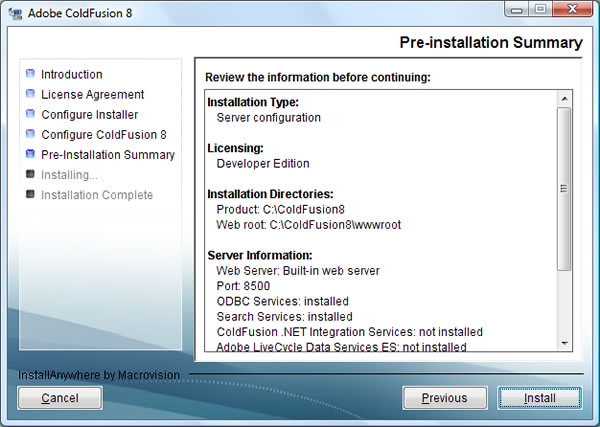Click the 'Installation Type:' heading
The width and height of the screenshot is (600, 427).
coord(253,102)
